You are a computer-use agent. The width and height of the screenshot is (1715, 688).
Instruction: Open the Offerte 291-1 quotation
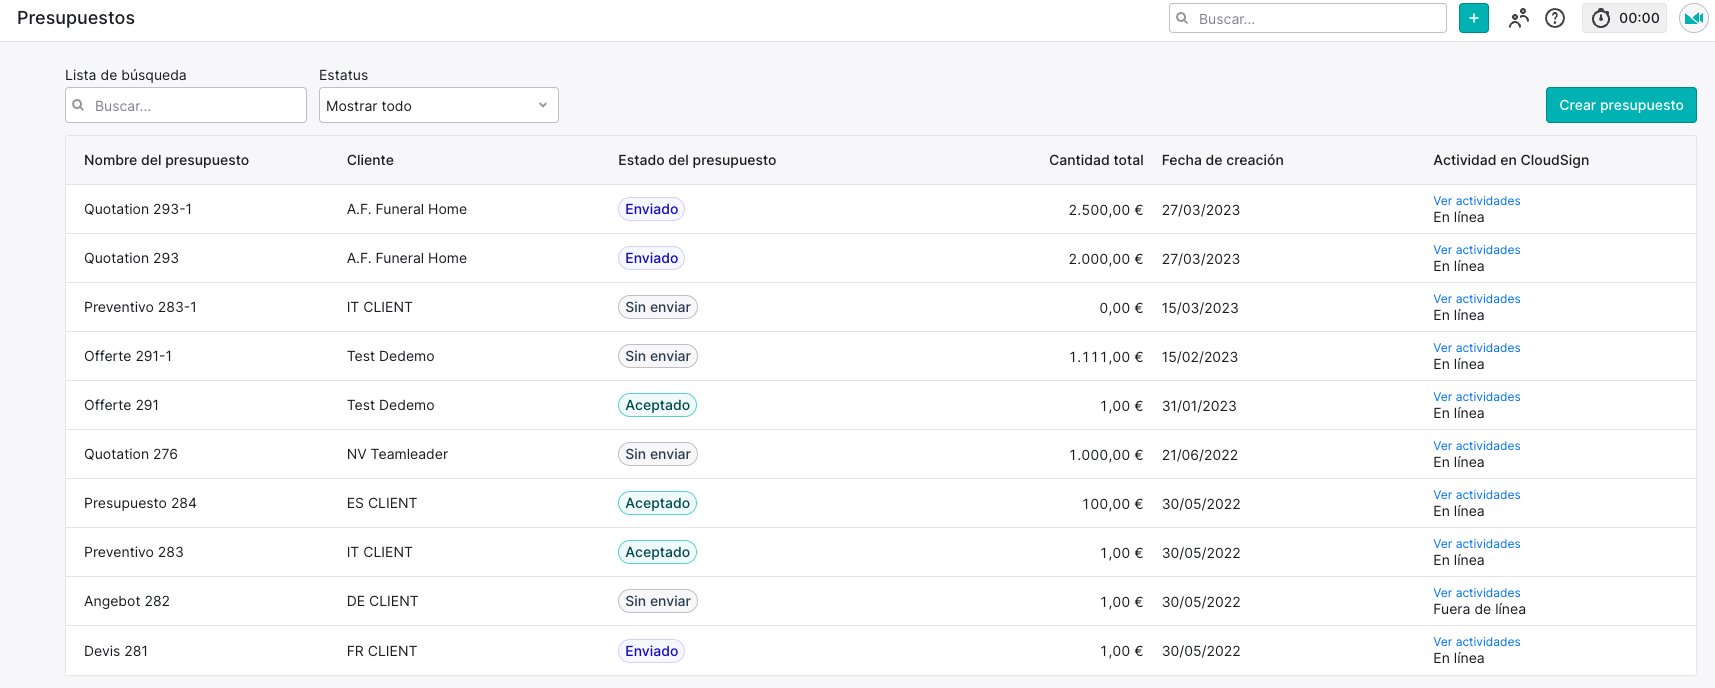pyautogui.click(x=128, y=356)
